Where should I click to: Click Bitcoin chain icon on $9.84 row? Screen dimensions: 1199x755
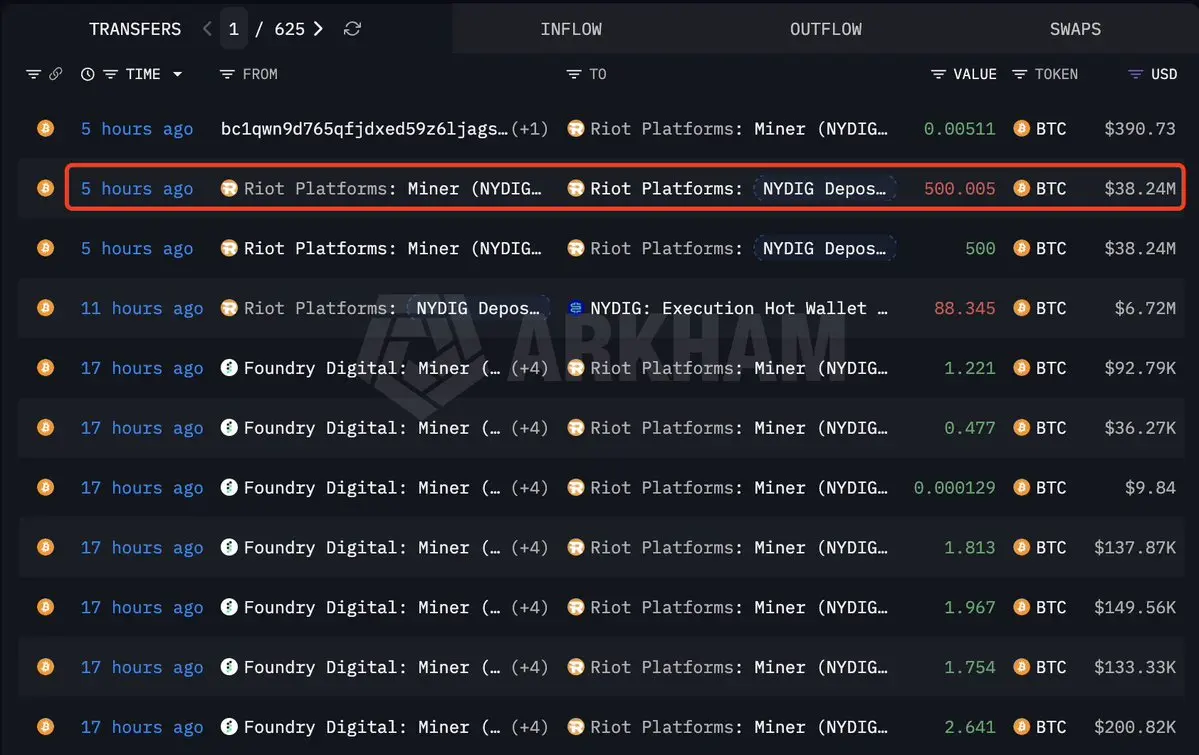(x=46, y=487)
